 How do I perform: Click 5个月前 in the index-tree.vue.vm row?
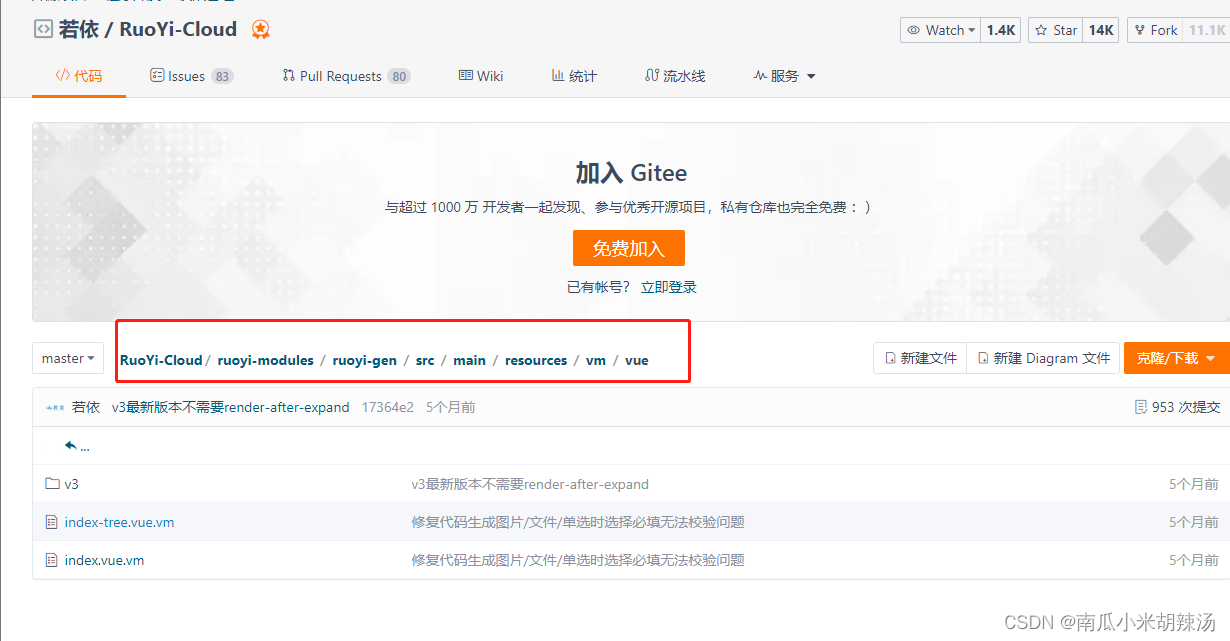(x=1194, y=522)
